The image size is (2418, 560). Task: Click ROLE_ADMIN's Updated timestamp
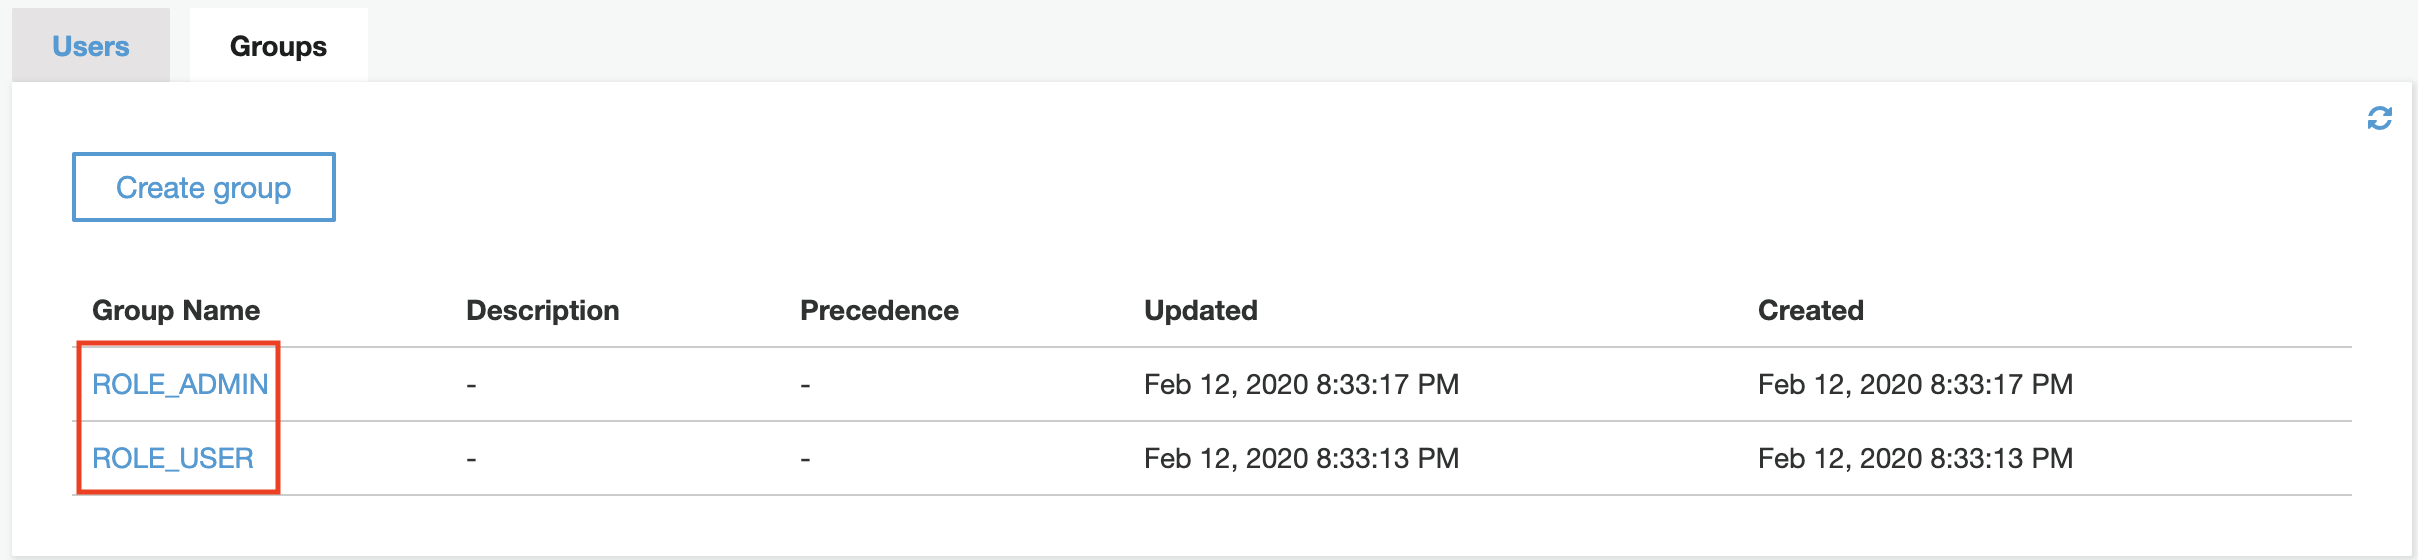(x=1301, y=384)
